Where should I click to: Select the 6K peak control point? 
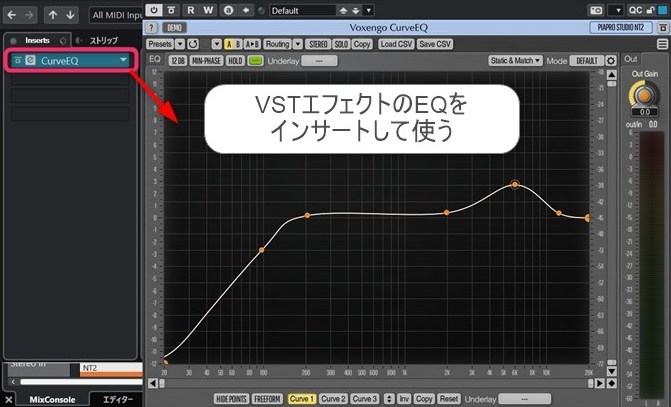click(x=515, y=184)
